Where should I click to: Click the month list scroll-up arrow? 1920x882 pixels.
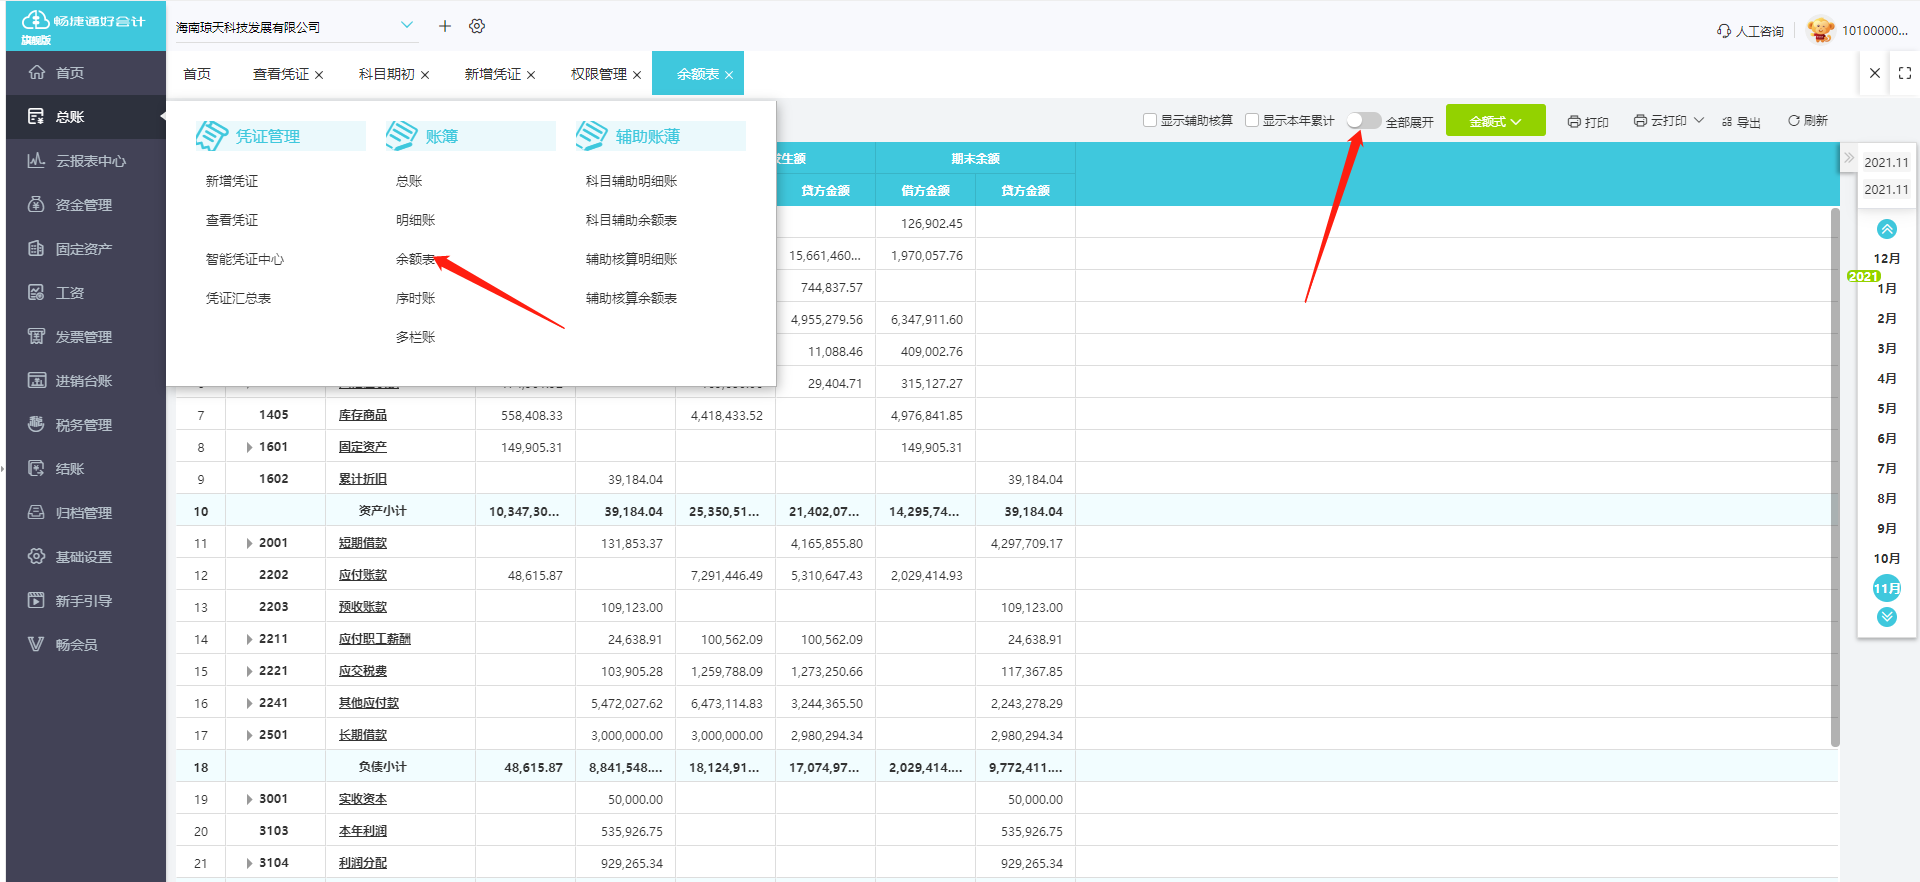1886,229
